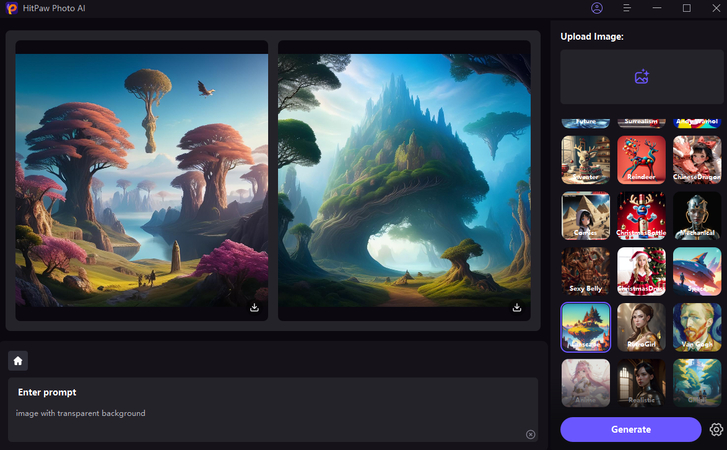Select the Reindeer style thumbnail
The image size is (727, 450).
tap(641, 160)
